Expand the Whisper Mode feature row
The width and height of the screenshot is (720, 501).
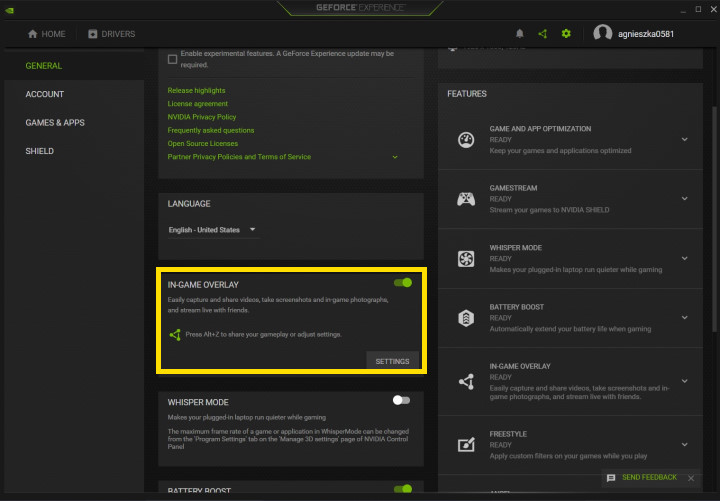(685, 259)
